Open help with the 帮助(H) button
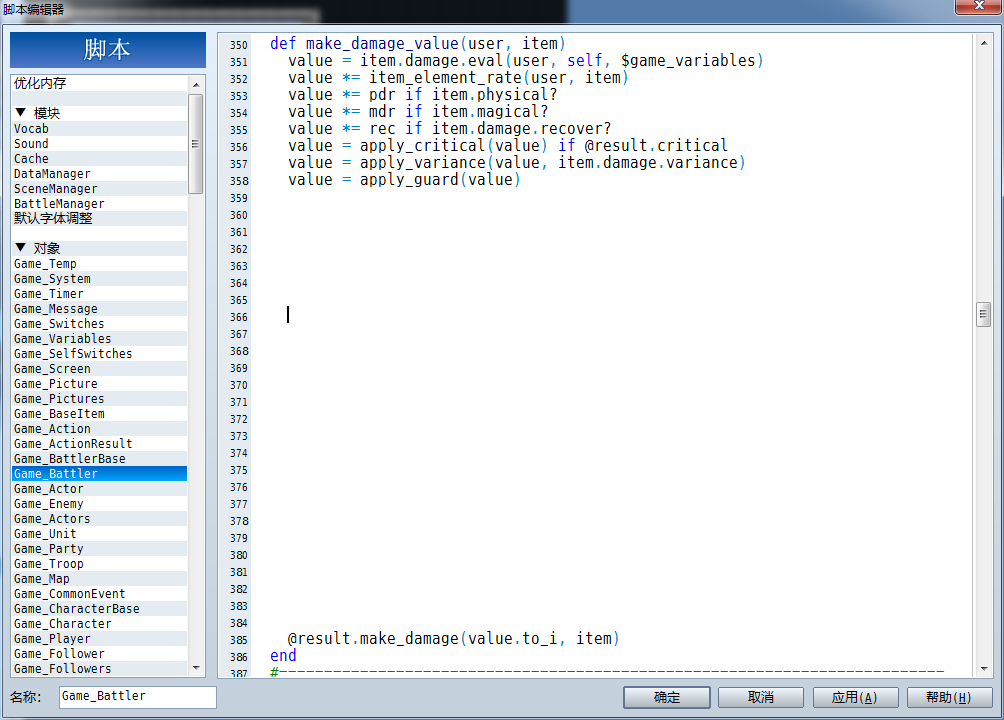Screen dimensions: 1004x720 [x=949, y=697]
